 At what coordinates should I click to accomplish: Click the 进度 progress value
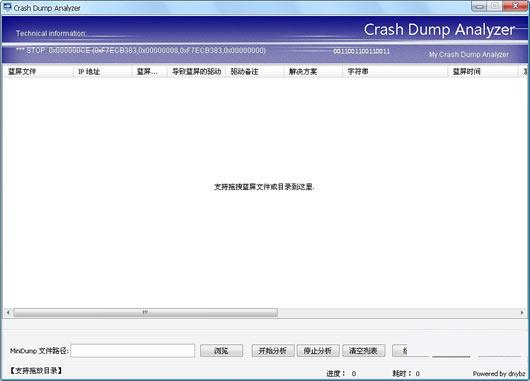(x=354, y=374)
